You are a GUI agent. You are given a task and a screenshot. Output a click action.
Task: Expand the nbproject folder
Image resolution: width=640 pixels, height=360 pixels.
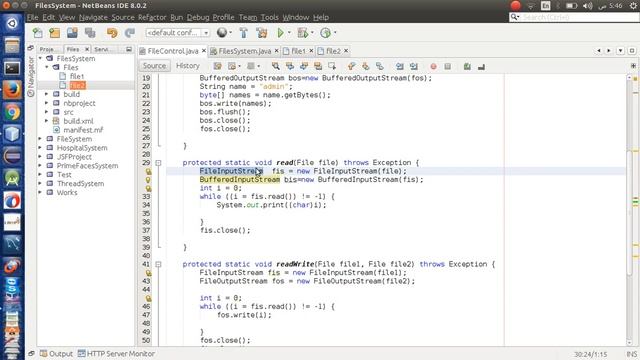[47, 103]
